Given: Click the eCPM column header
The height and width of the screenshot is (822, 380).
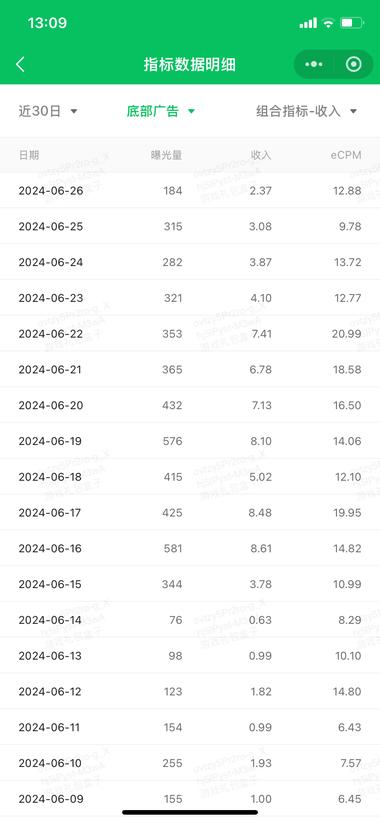Looking at the screenshot, I should pyautogui.click(x=346, y=155).
